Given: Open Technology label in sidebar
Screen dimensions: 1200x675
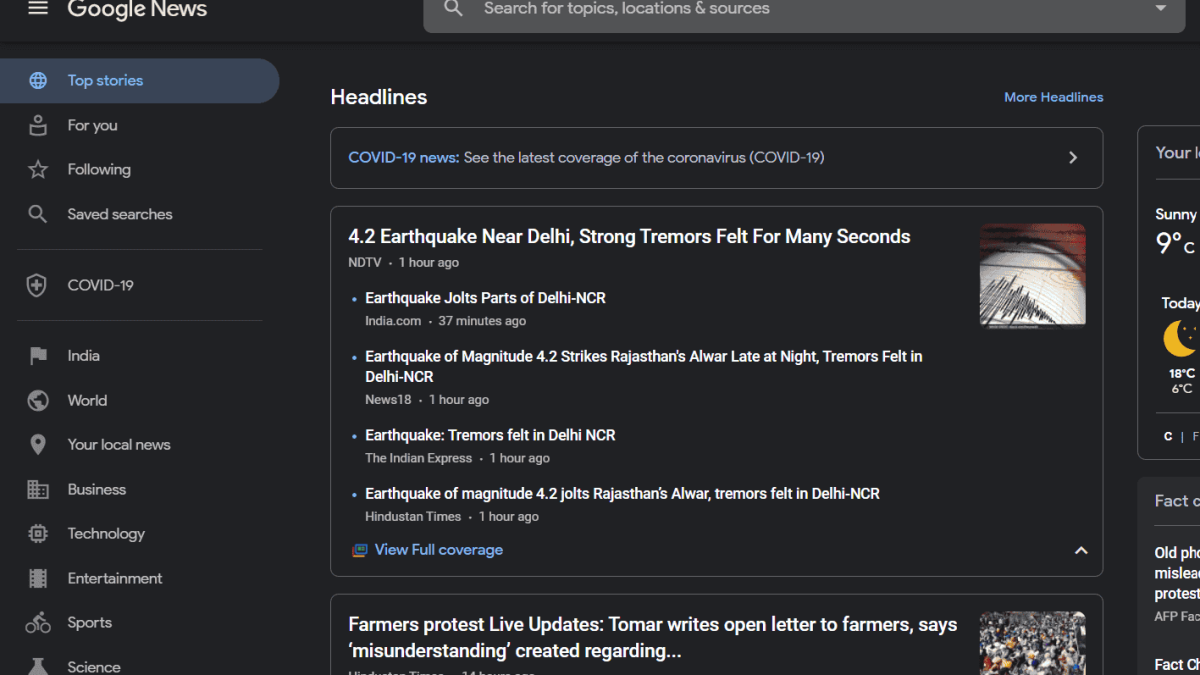Looking at the screenshot, I should click(106, 534).
